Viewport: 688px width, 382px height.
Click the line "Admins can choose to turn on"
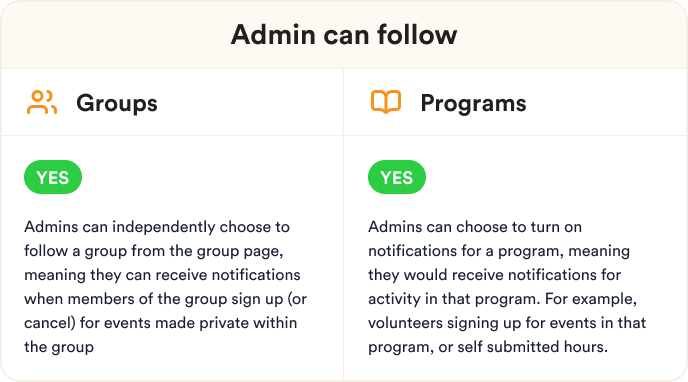tap(475, 227)
